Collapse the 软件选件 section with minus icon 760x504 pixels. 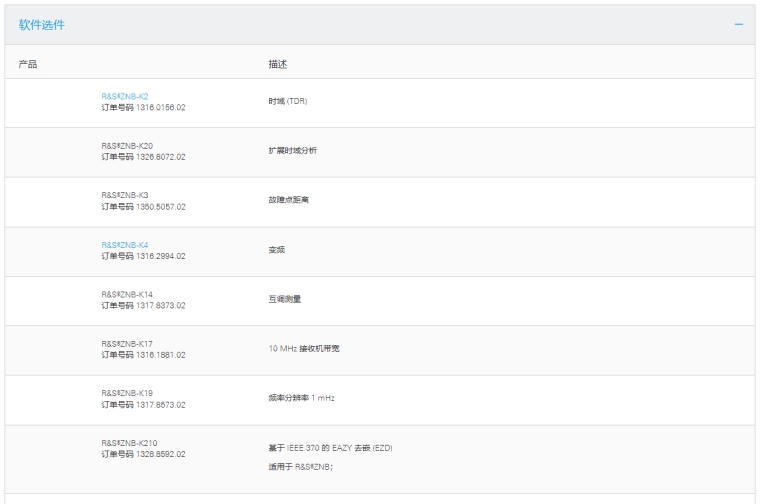[x=738, y=25]
